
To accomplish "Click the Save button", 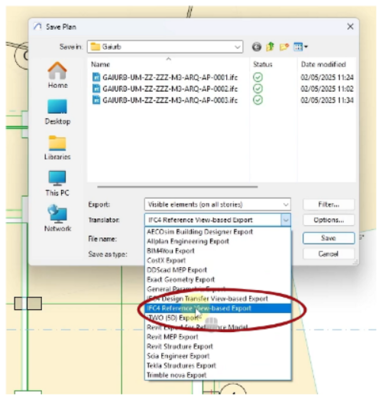I will [329, 238].
